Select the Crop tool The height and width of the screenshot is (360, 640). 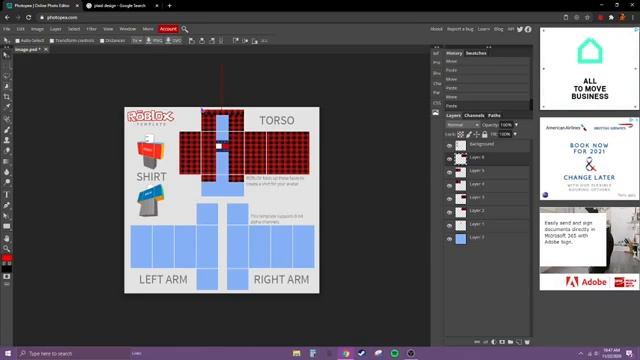7,97
